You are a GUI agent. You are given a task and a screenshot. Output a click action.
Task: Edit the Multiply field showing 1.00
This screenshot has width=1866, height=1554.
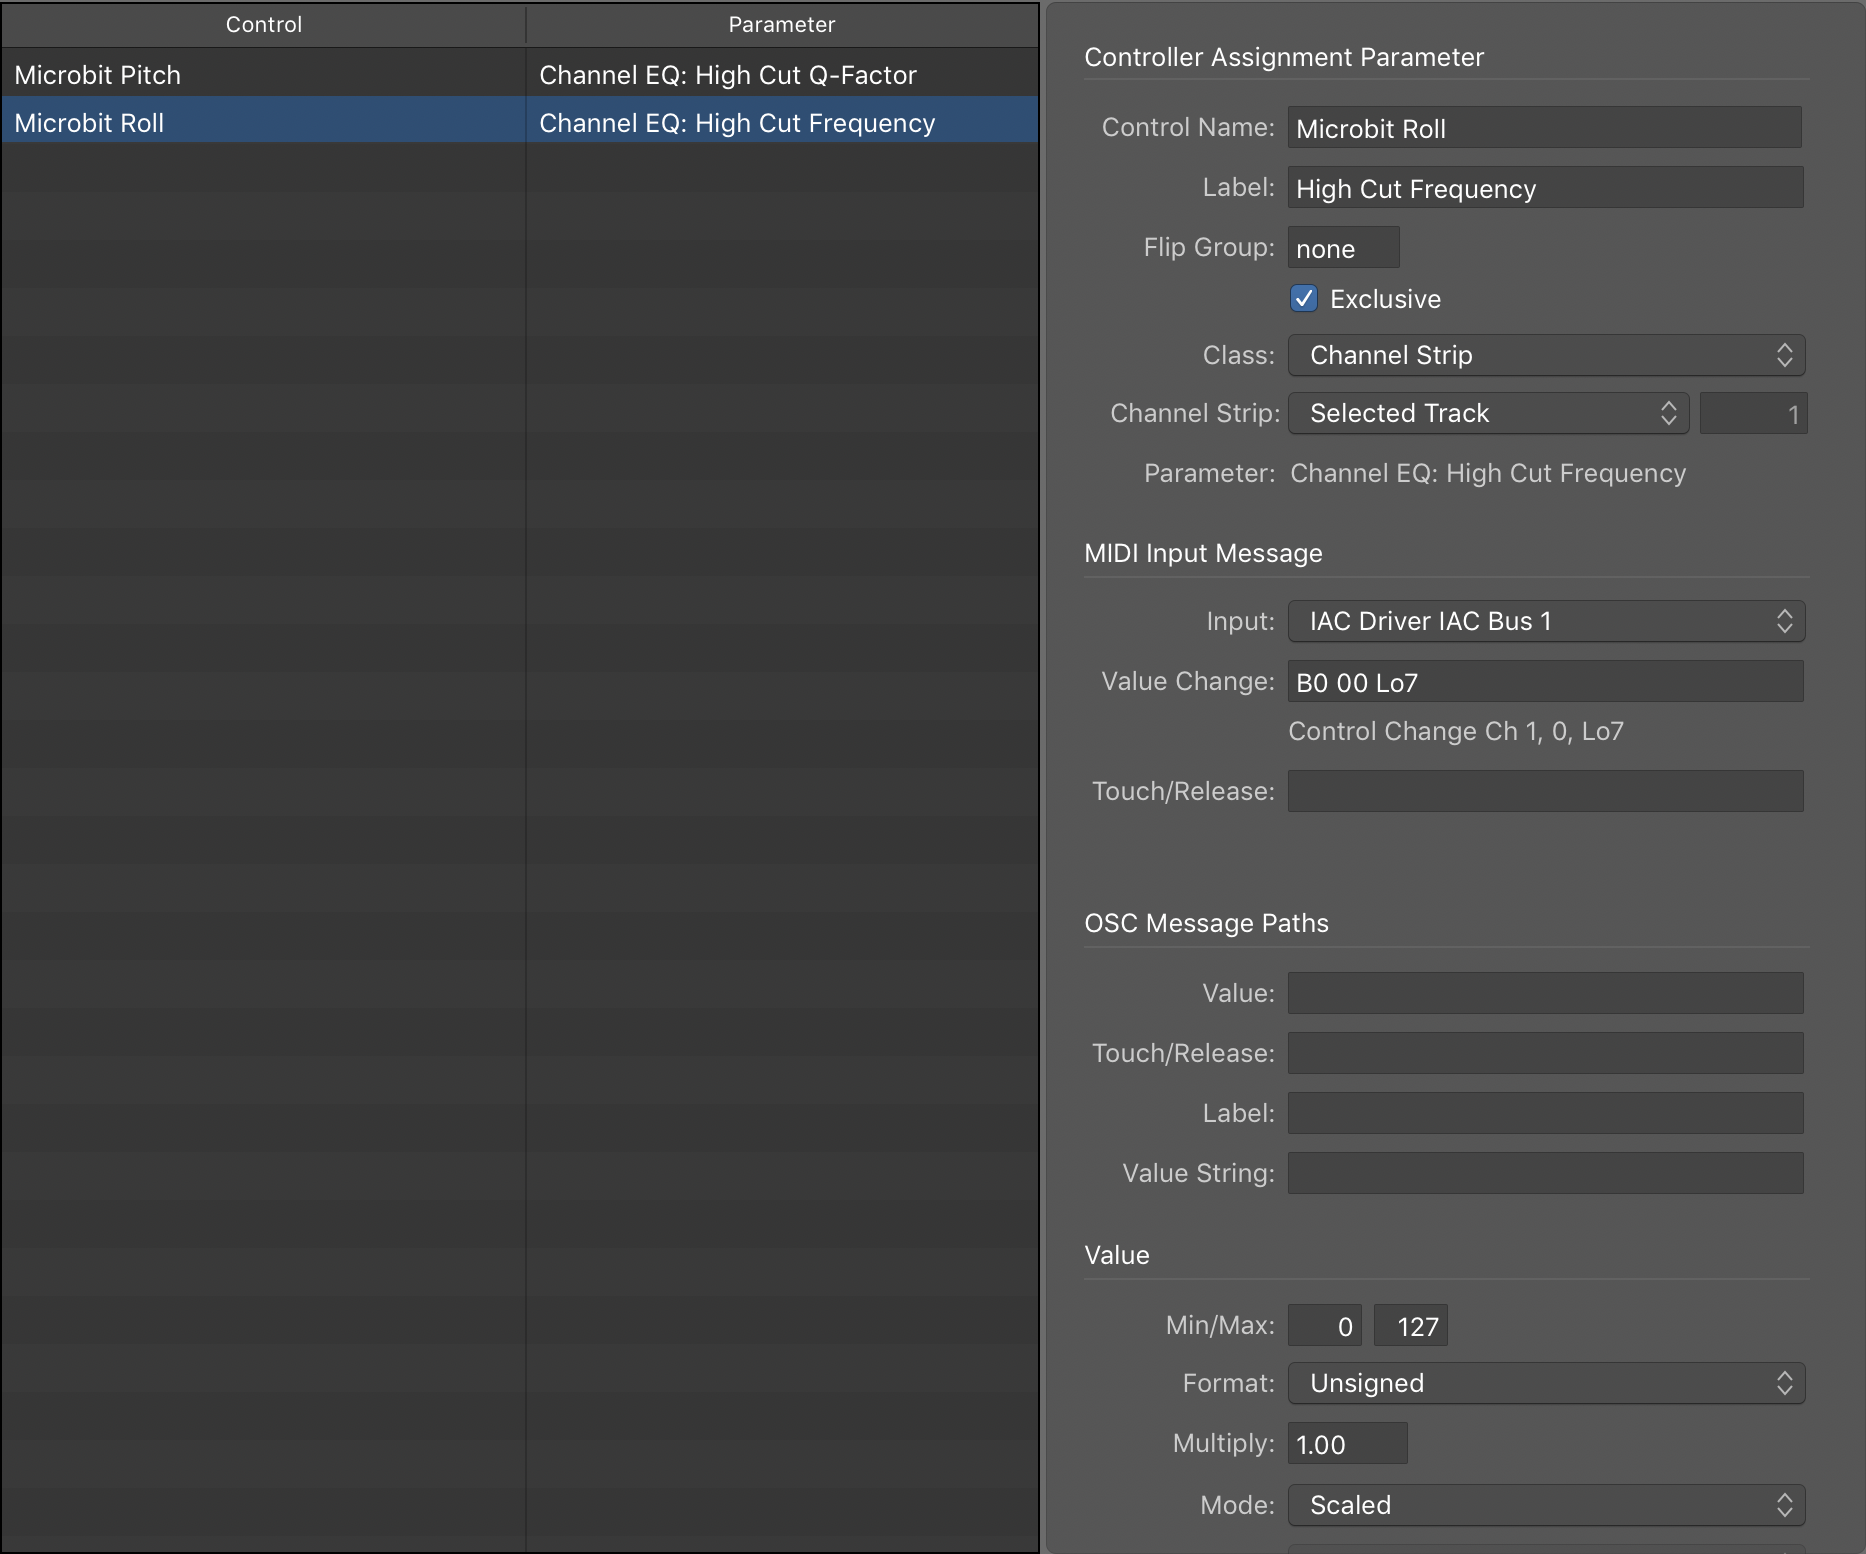[1347, 1443]
